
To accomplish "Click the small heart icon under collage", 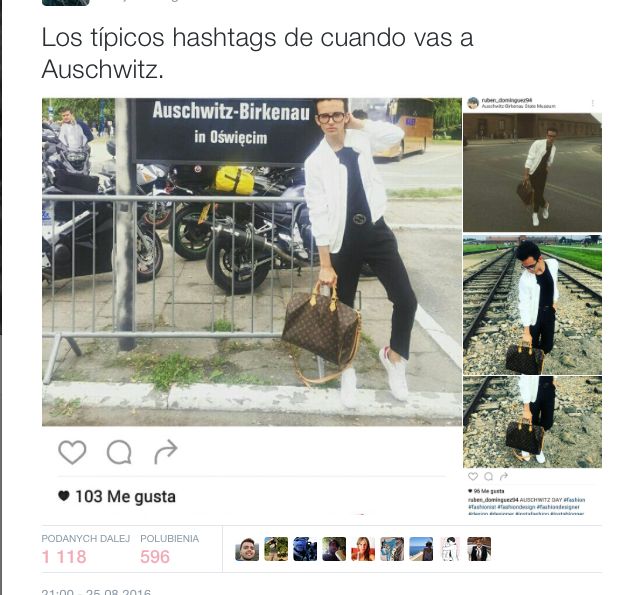I will point(473,476).
